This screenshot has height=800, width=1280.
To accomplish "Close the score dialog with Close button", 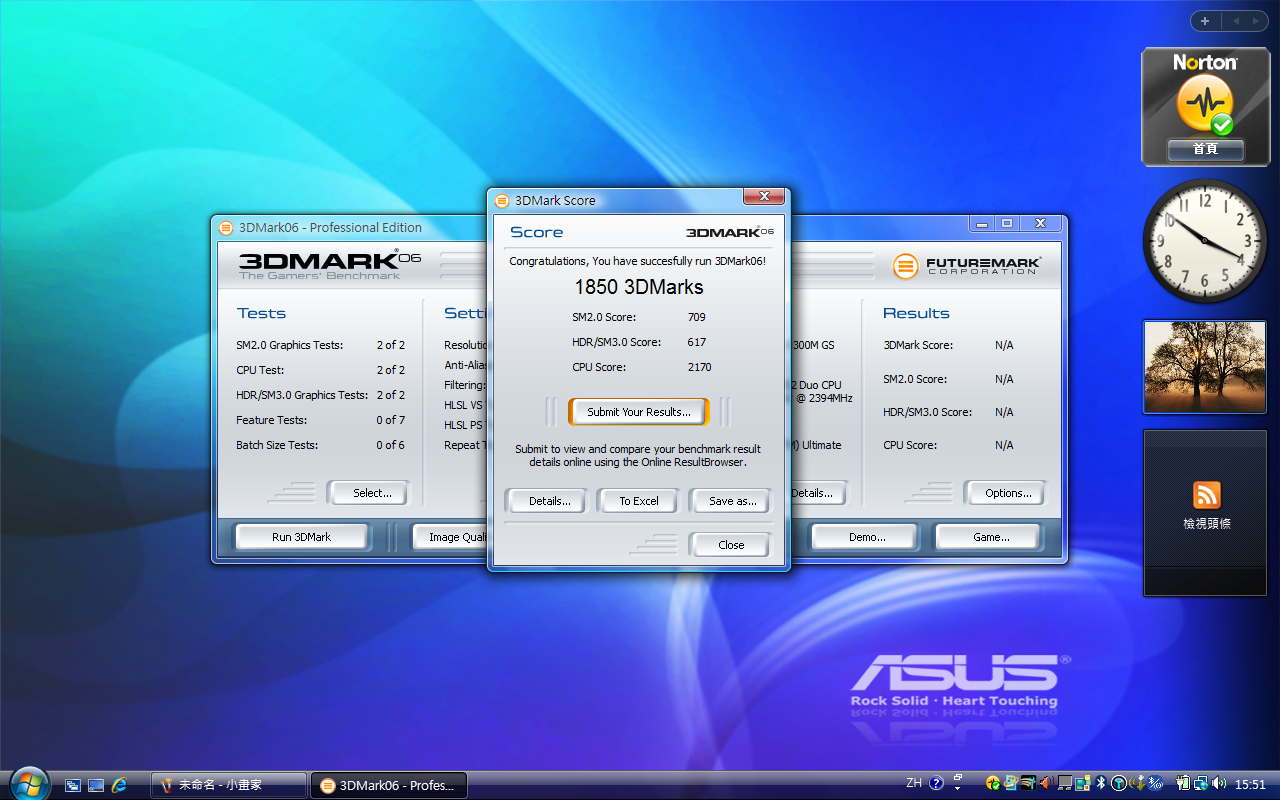I will click(730, 545).
